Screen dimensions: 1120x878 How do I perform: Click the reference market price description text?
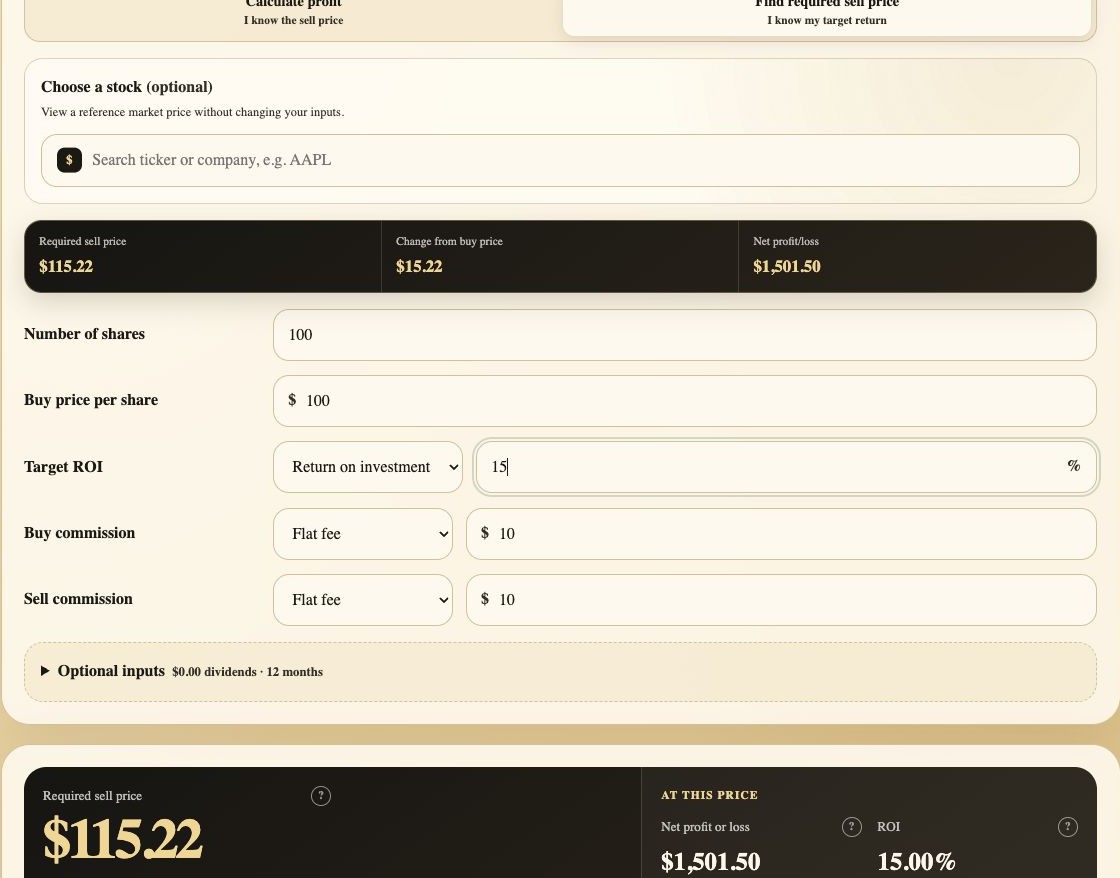[192, 112]
